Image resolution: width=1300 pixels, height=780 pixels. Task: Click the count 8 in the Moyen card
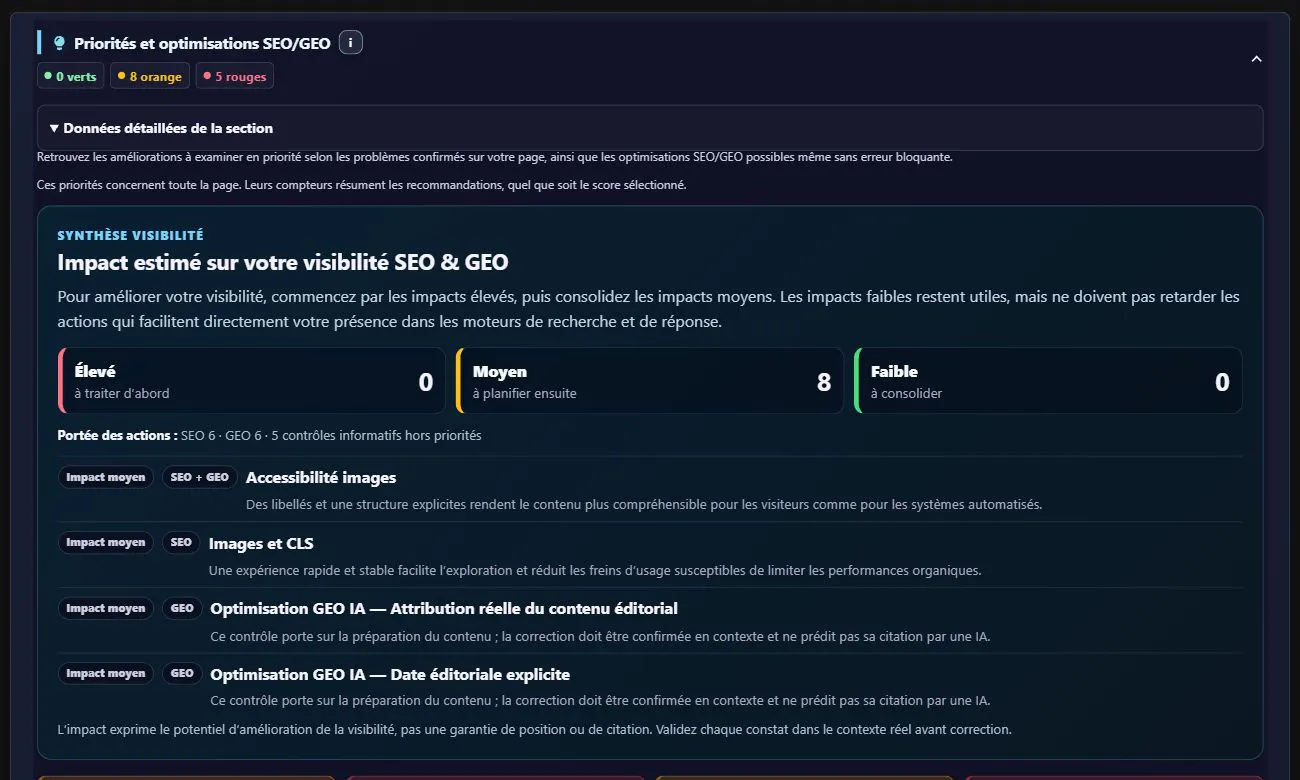[x=824, y=382]
